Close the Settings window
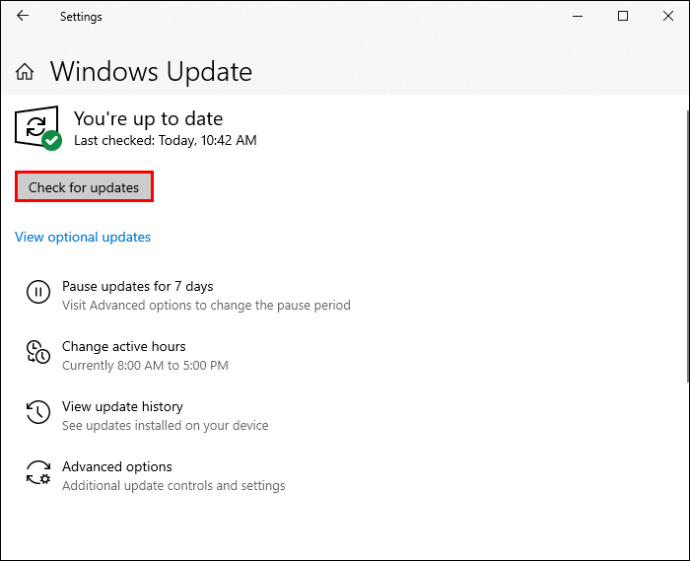Screen dimensions: 690x561 pos(668,16)
